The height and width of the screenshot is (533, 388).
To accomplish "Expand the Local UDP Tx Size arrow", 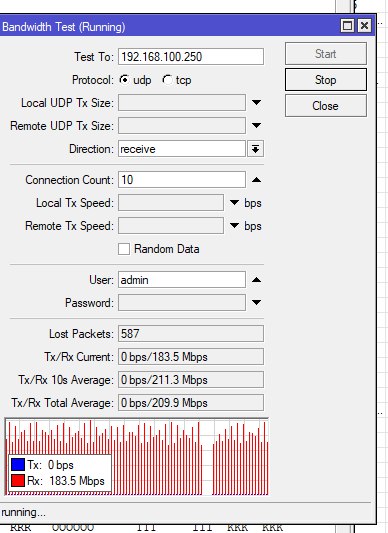I will click(x=256, y=102).
